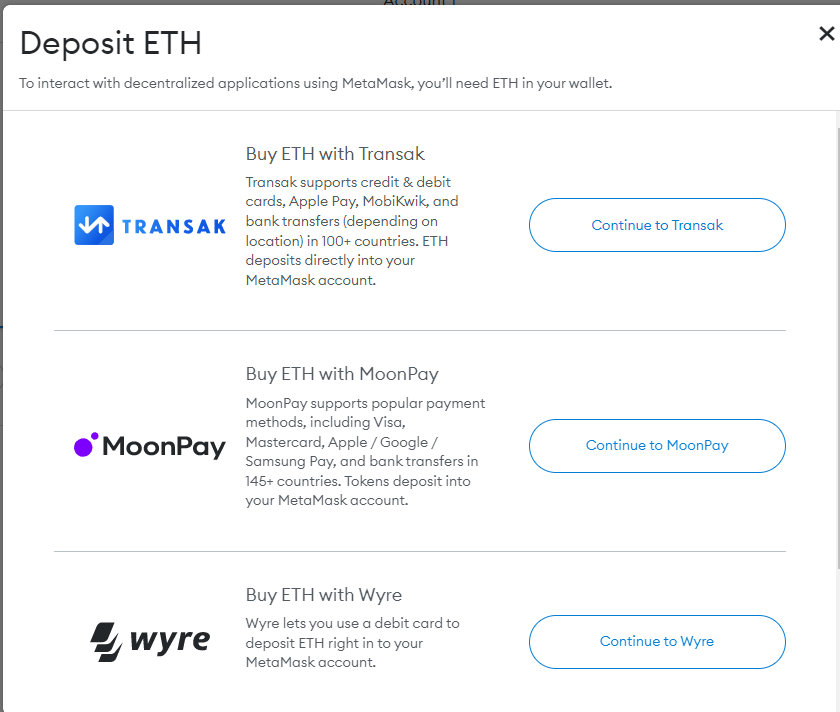Continue to MoonPay

pyautogui.click(x=657, y=446)
